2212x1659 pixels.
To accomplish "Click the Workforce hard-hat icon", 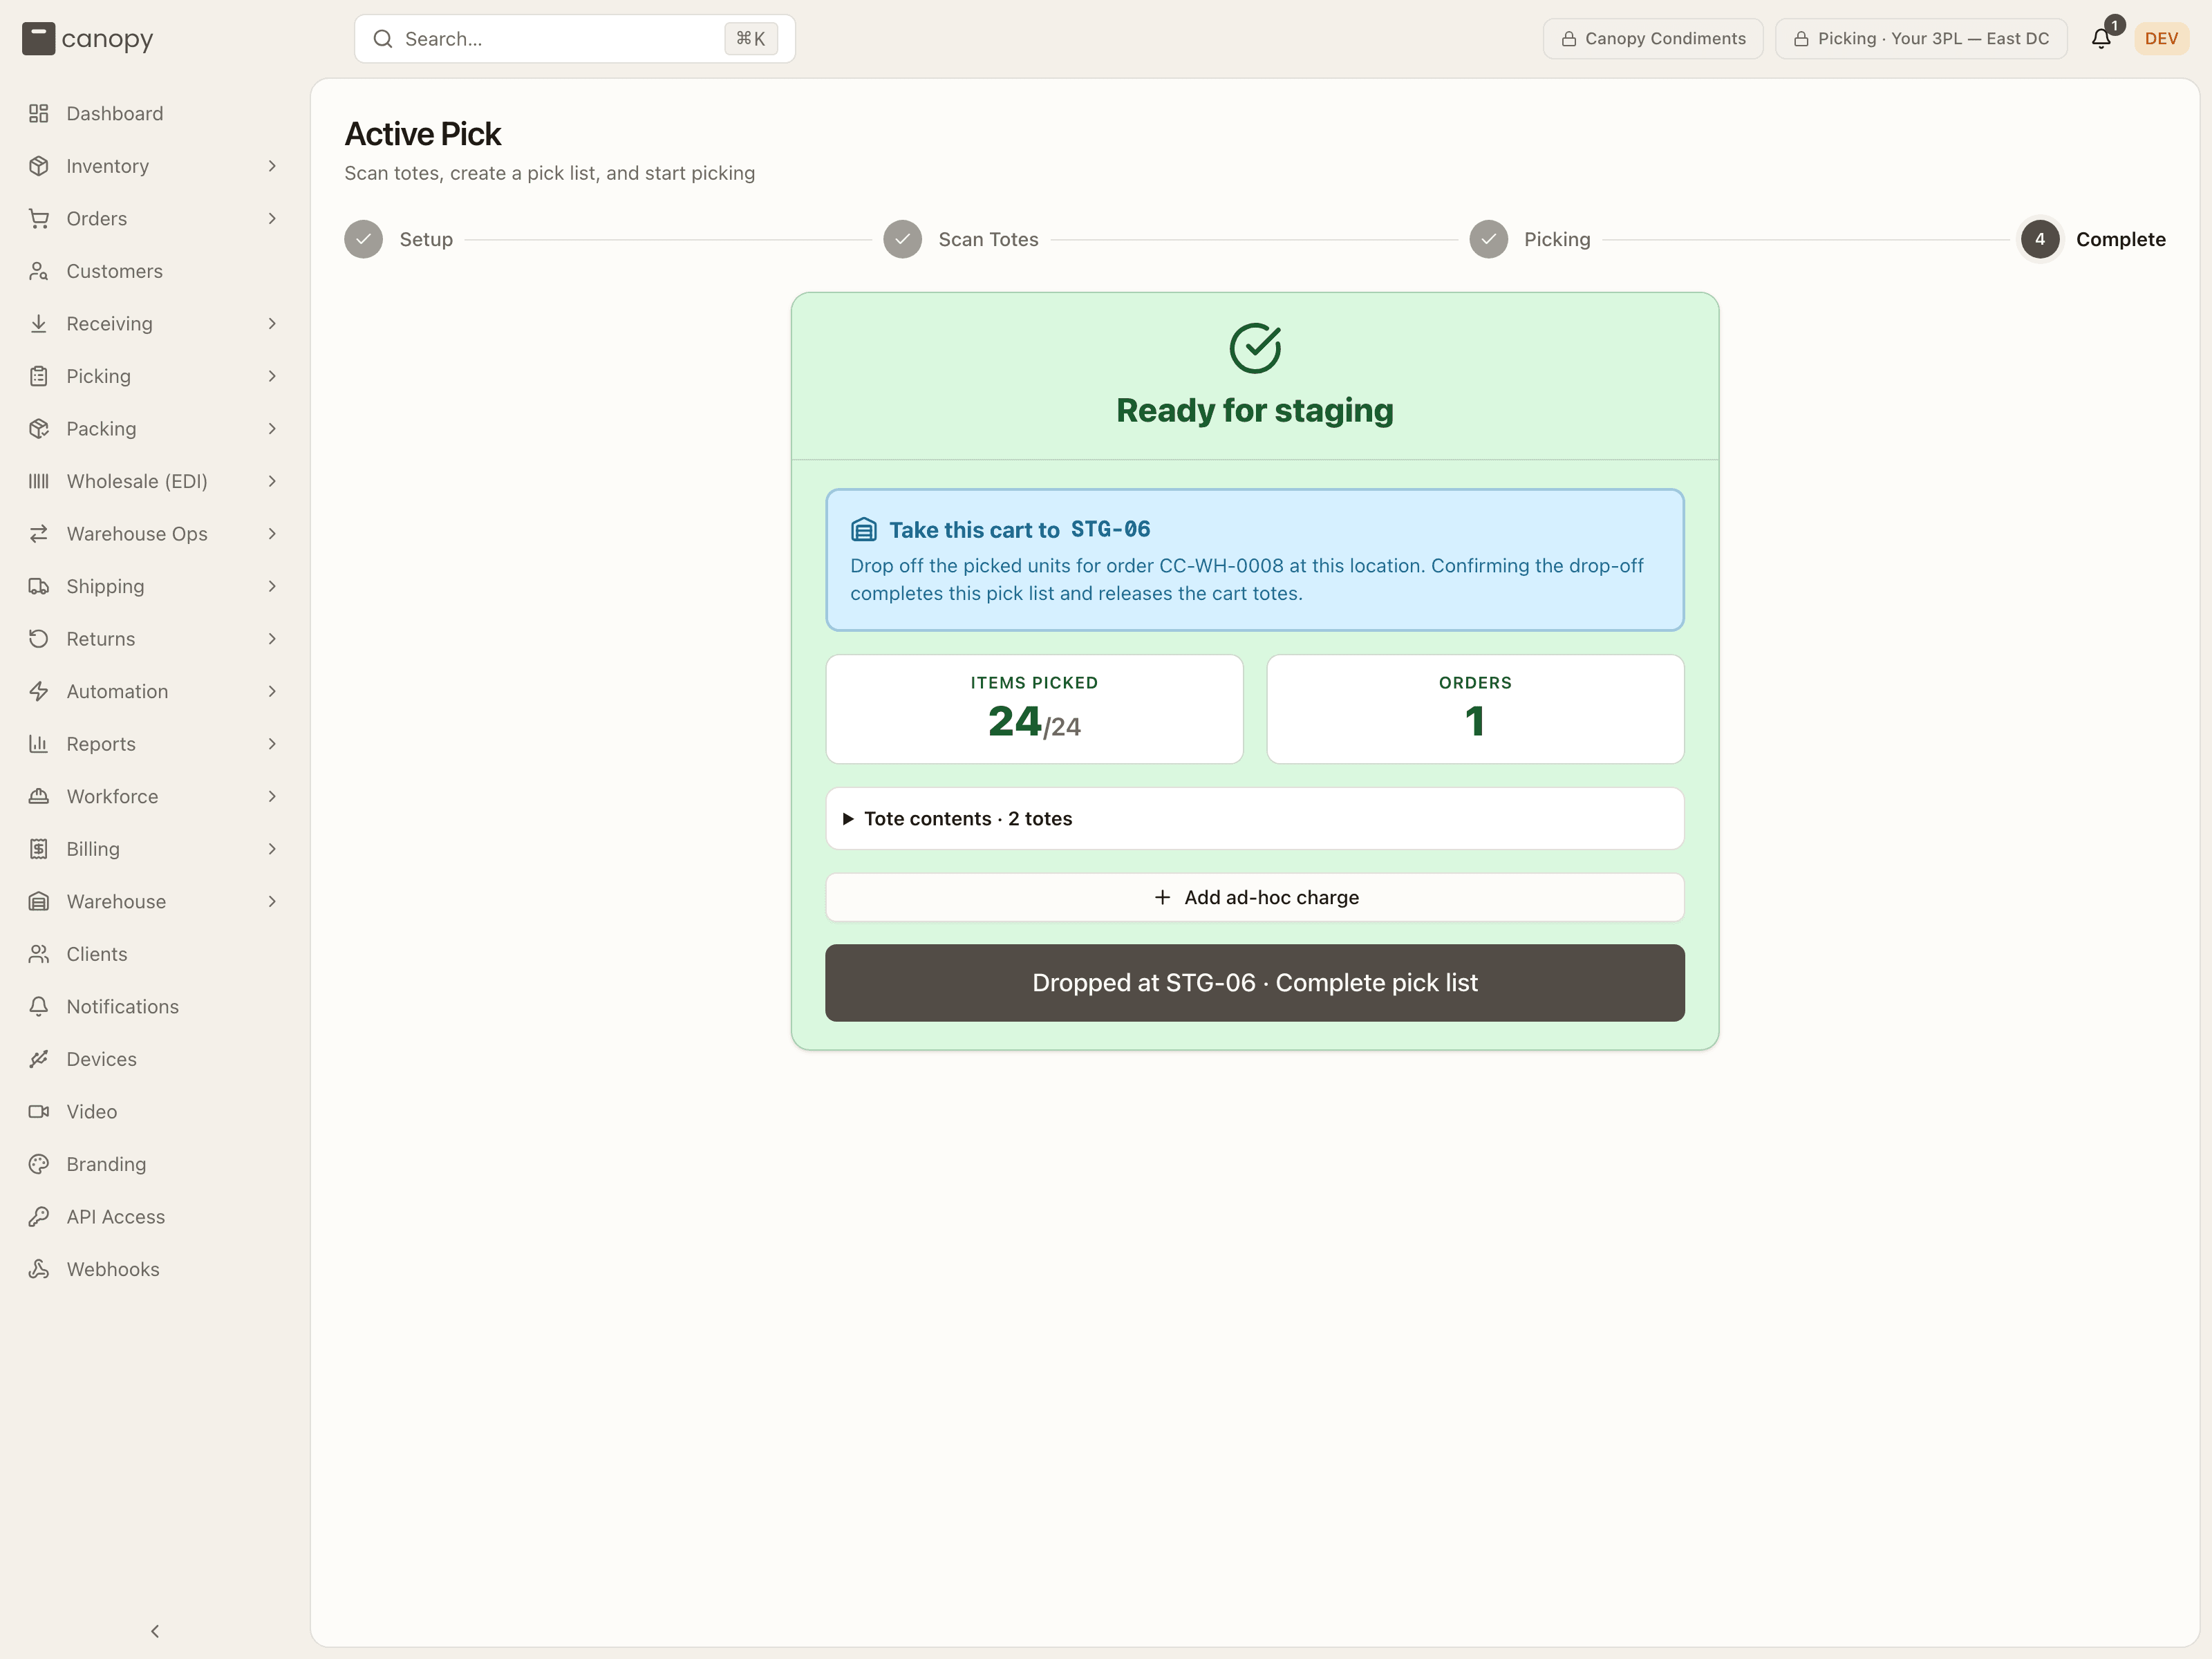I will pyautogui.click(x=39, y=796).
